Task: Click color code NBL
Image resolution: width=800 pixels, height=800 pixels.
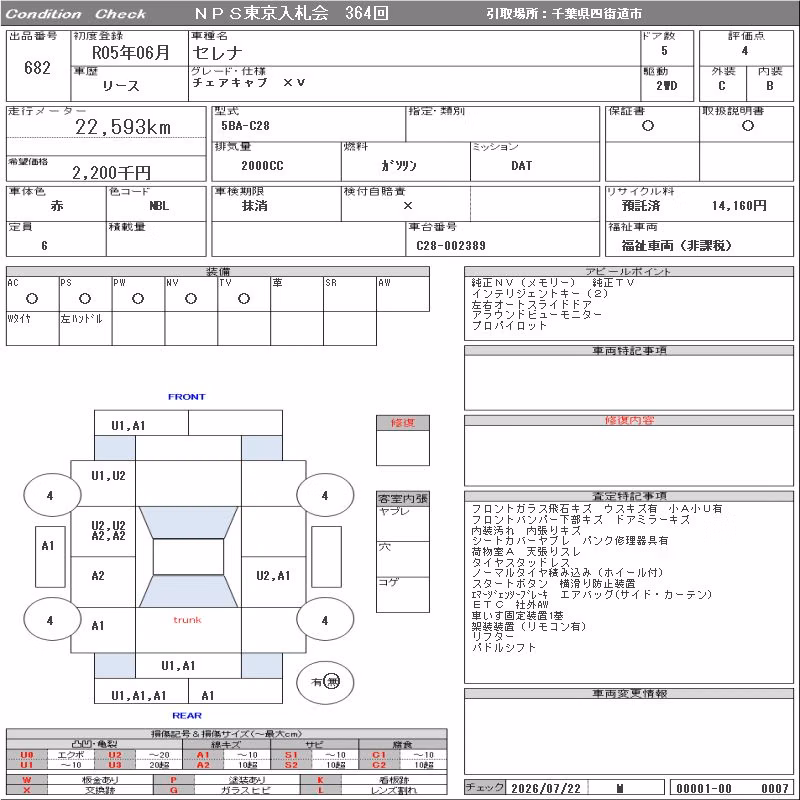Action: coord(159,206)
